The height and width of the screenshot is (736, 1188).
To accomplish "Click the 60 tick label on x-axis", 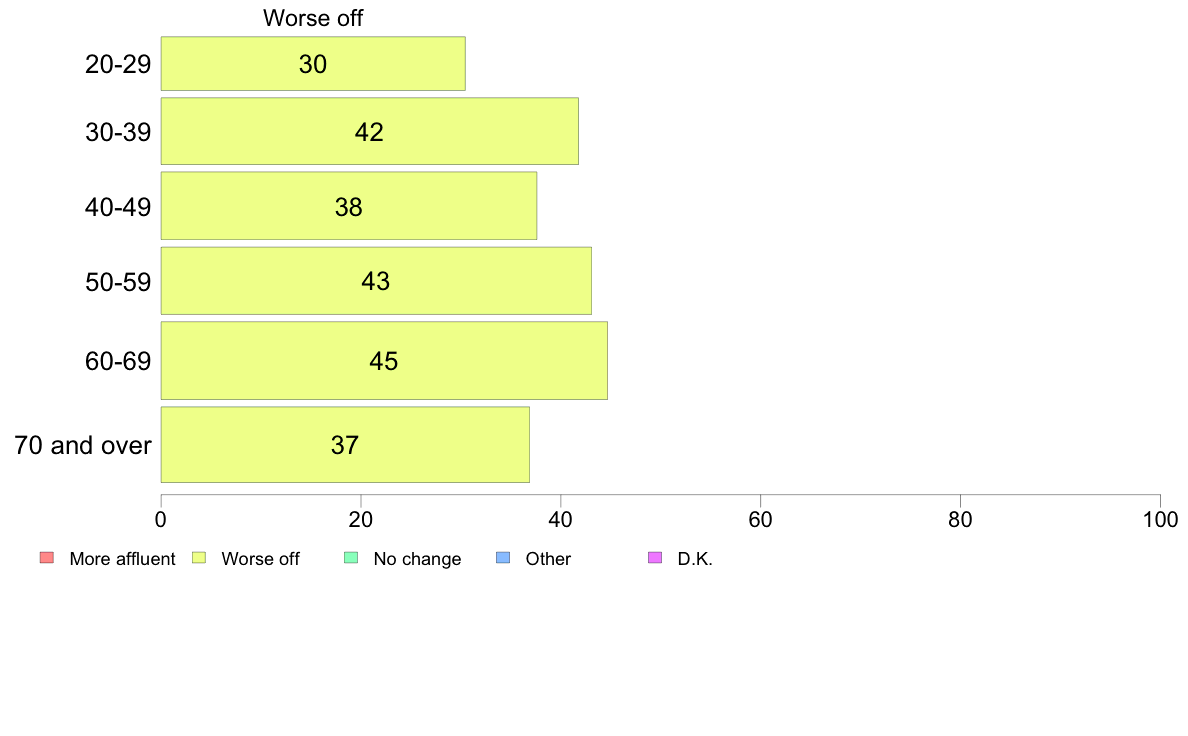I will [760, 519].
